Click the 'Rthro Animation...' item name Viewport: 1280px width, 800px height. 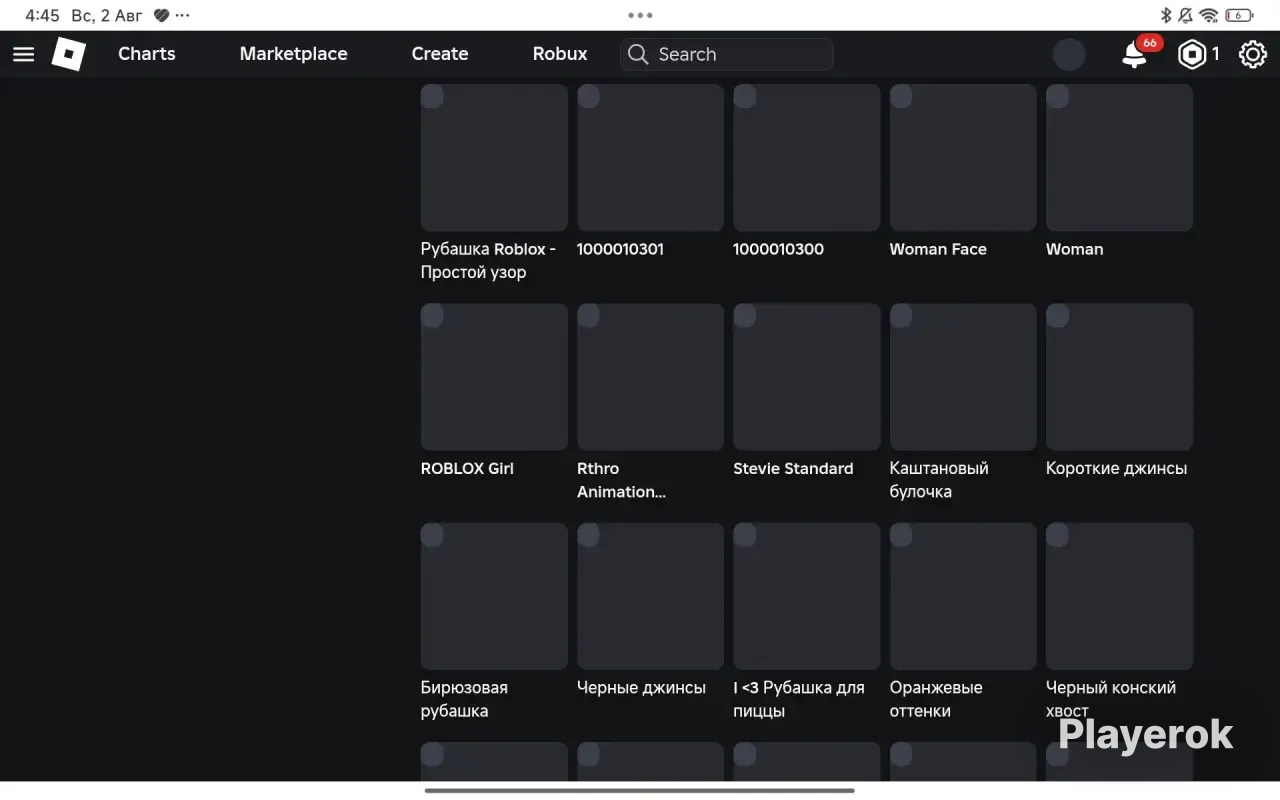tap(621, 480)
